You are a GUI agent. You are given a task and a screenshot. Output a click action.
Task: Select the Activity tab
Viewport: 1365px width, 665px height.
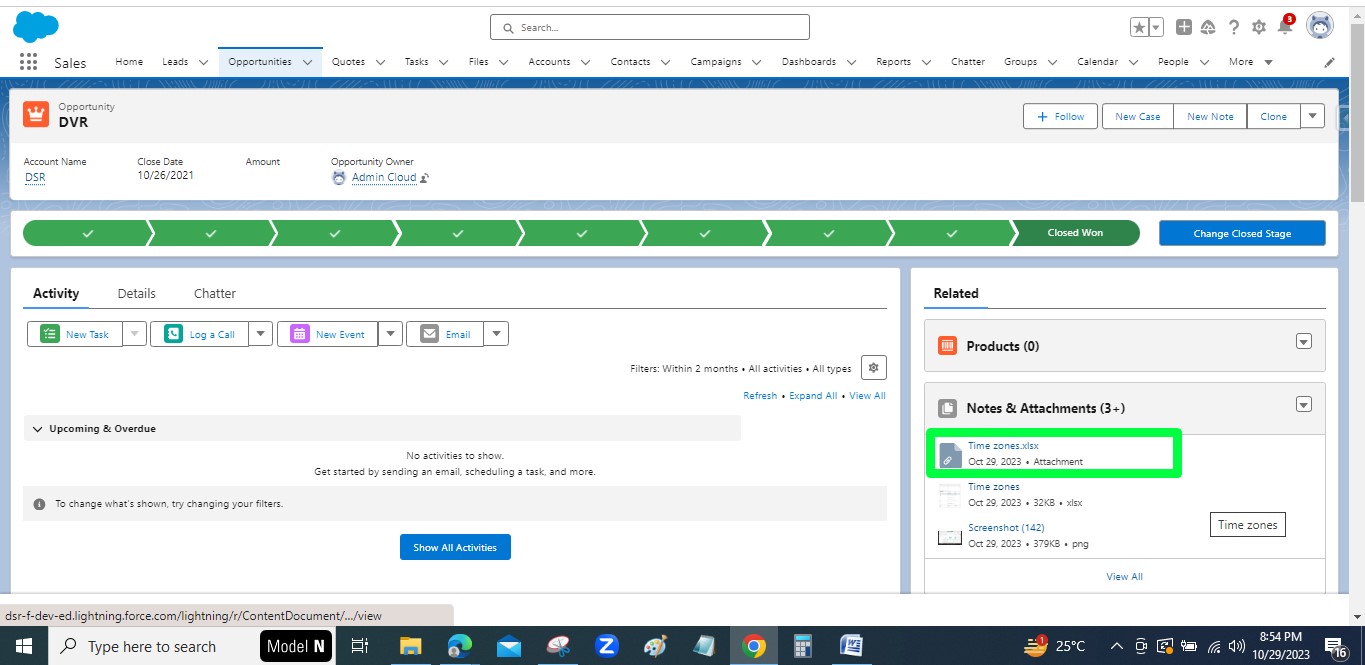[56, 293]
